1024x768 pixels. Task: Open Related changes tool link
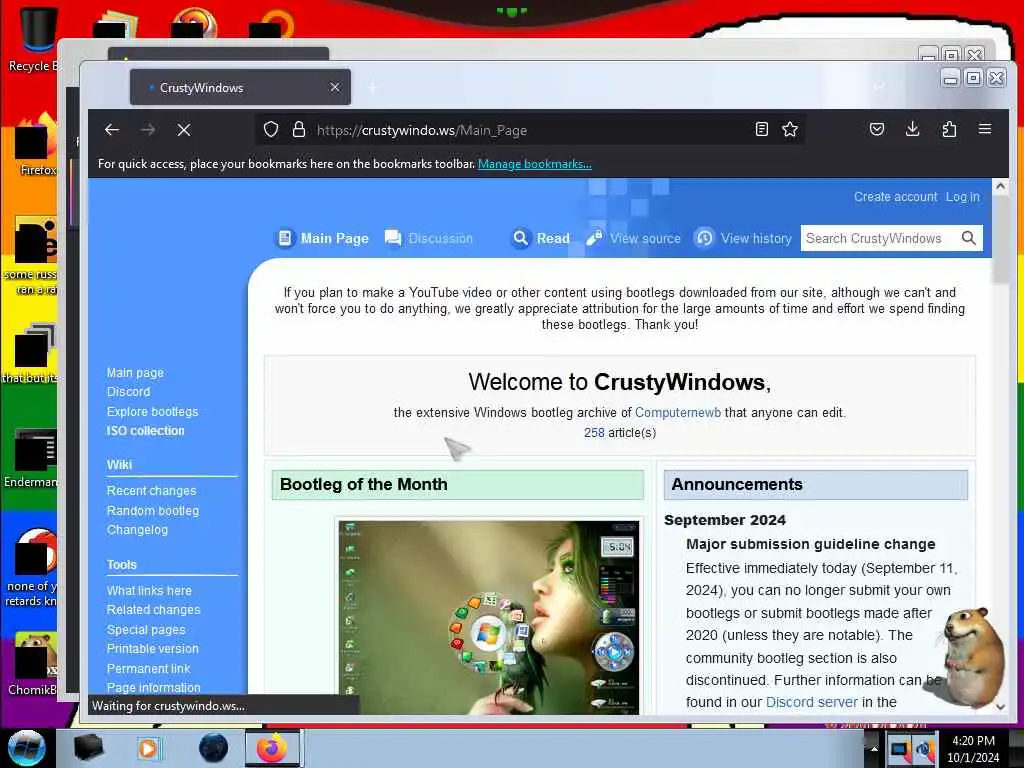click(x=153, y=609)
